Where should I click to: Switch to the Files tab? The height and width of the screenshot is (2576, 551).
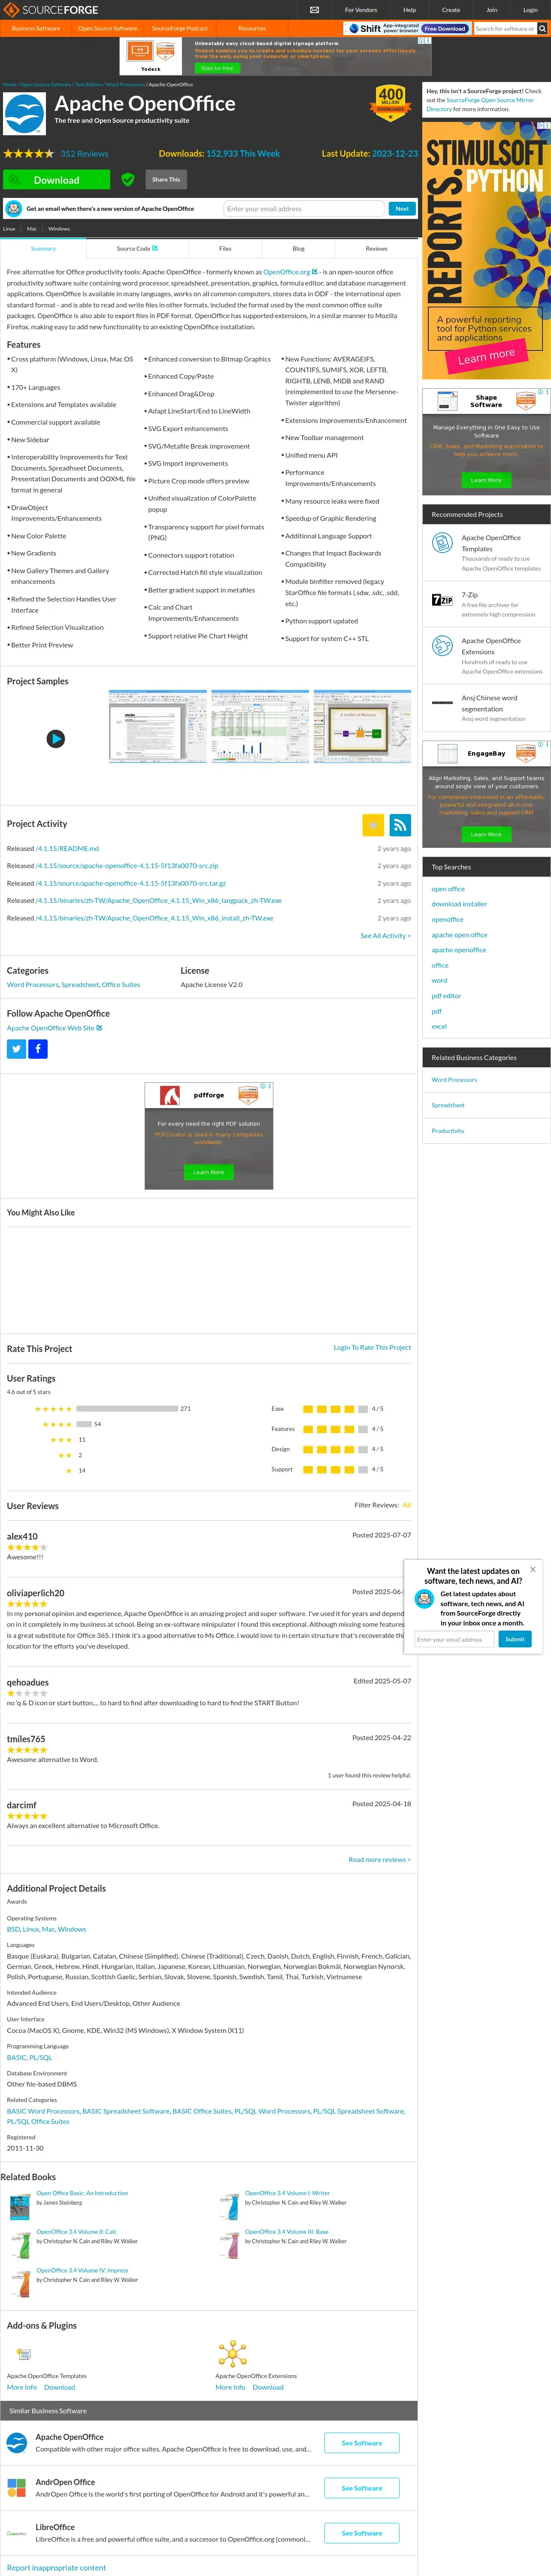pyautogui.click(x=225, y=248)
